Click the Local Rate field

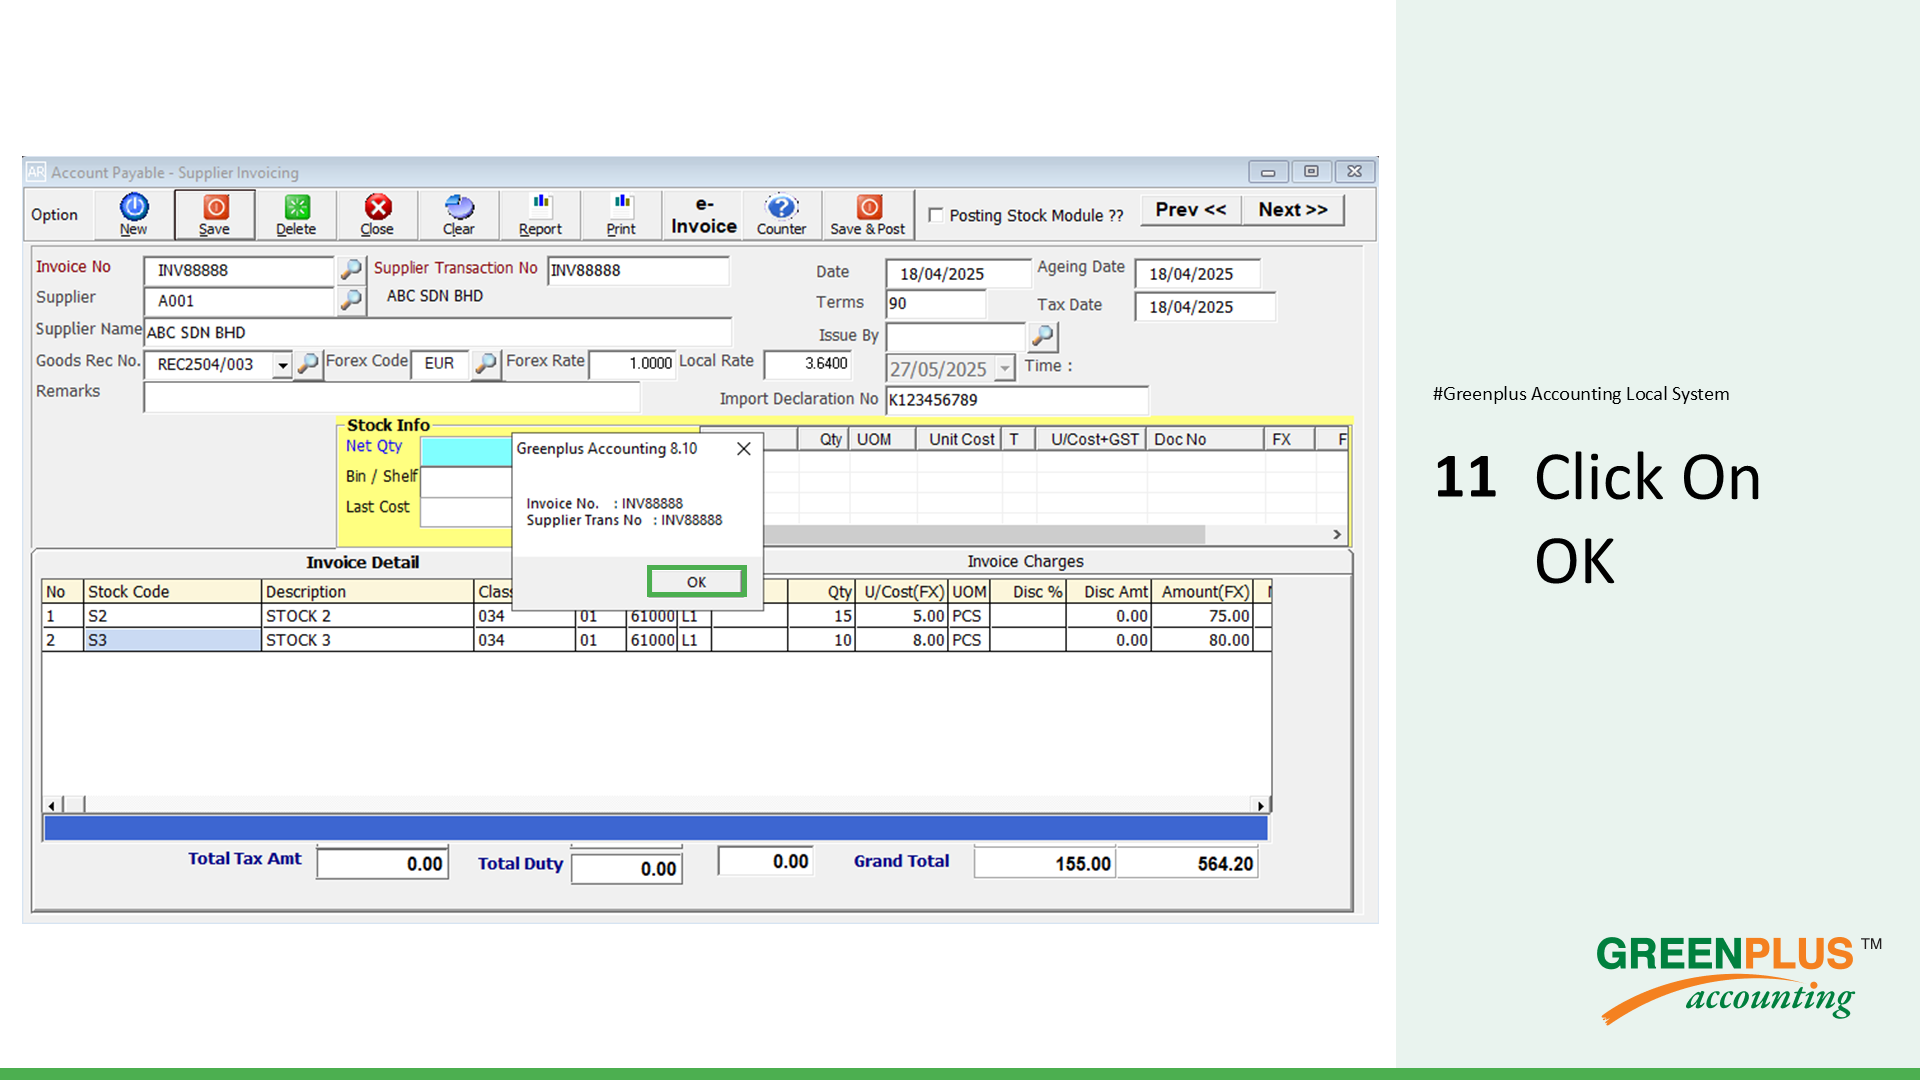(808, 364)
